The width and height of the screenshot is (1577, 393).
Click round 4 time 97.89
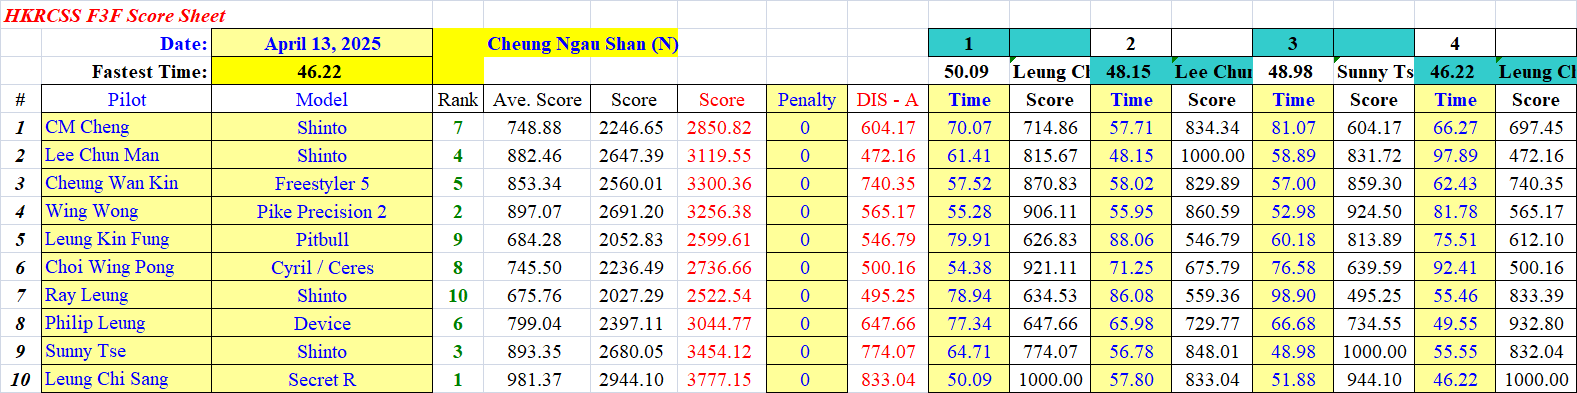[x=1455, y=156]
